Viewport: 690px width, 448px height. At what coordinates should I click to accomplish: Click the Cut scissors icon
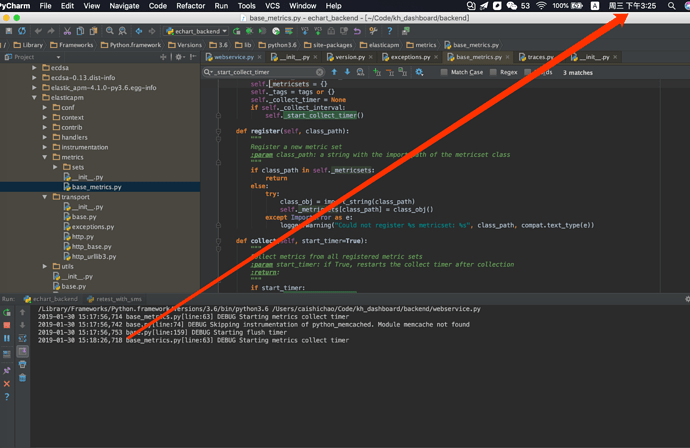point(67,31)
